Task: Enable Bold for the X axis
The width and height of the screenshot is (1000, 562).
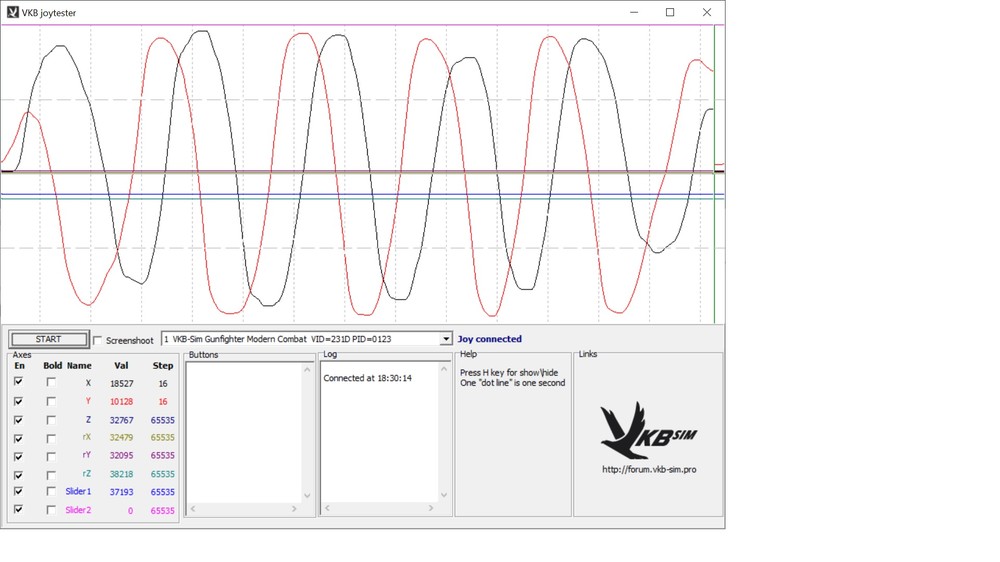Action: coord(51,381)
